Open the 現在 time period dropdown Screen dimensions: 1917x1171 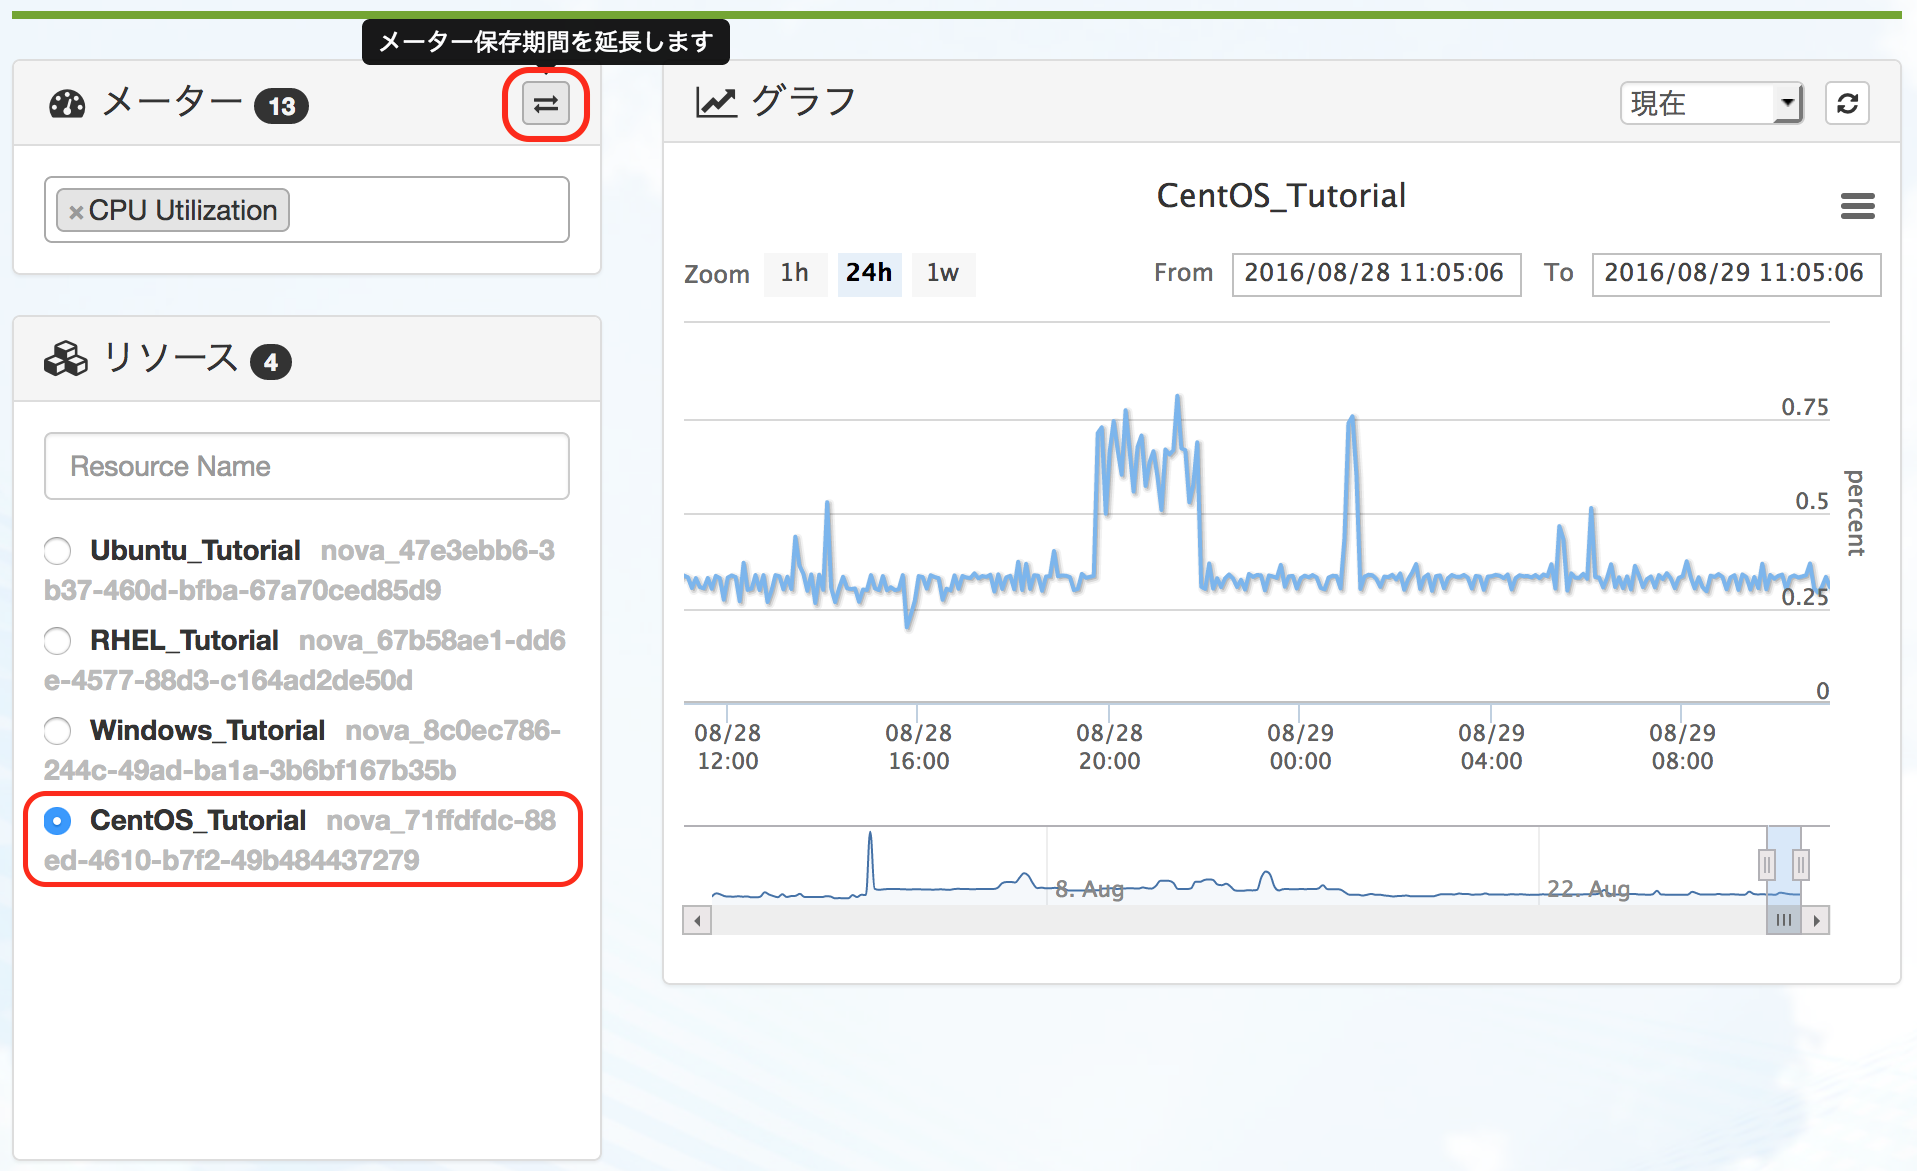[x=1711, y=103]
